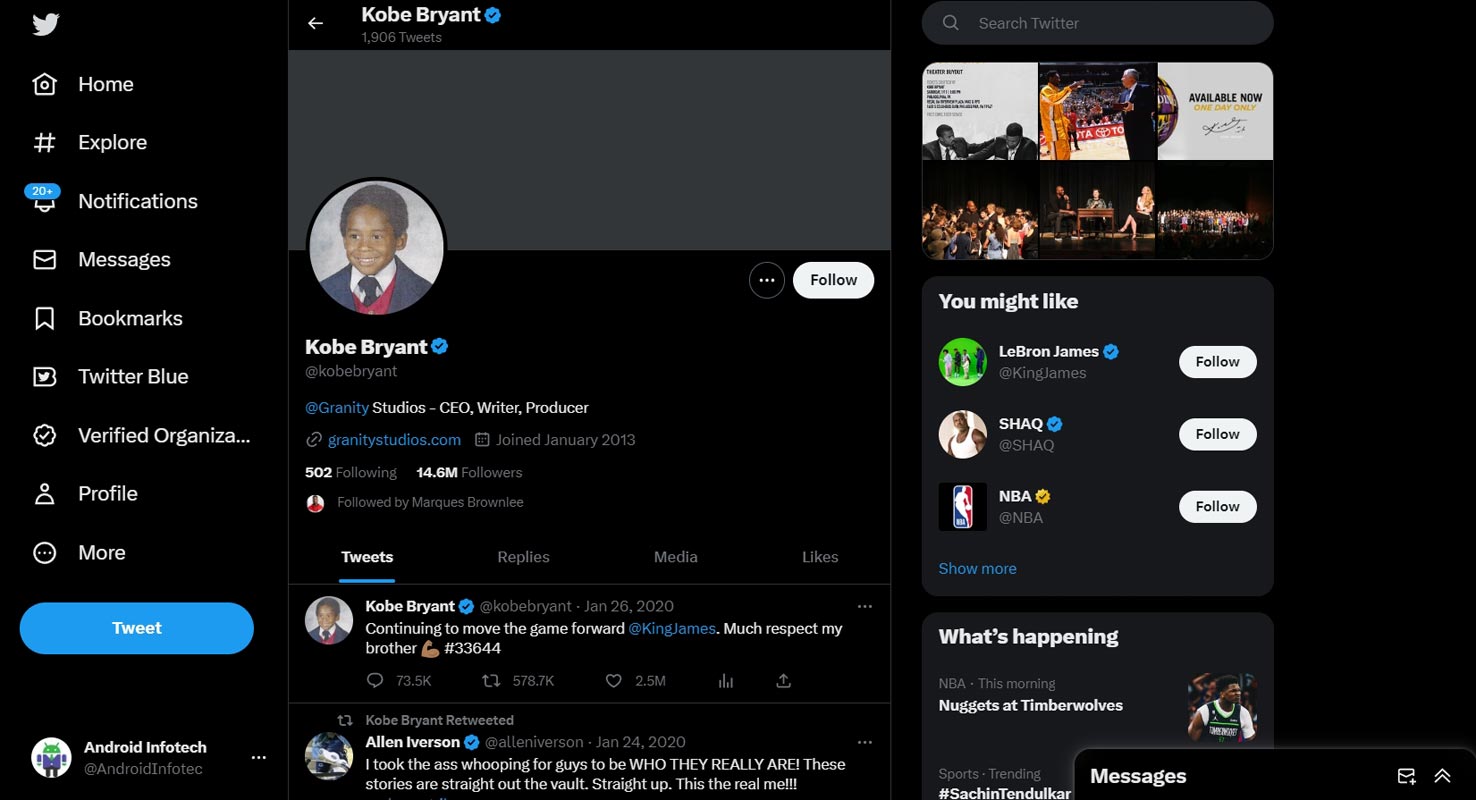Follow SHAQ
The image size is (1476, 800).
pos(1217,434)
